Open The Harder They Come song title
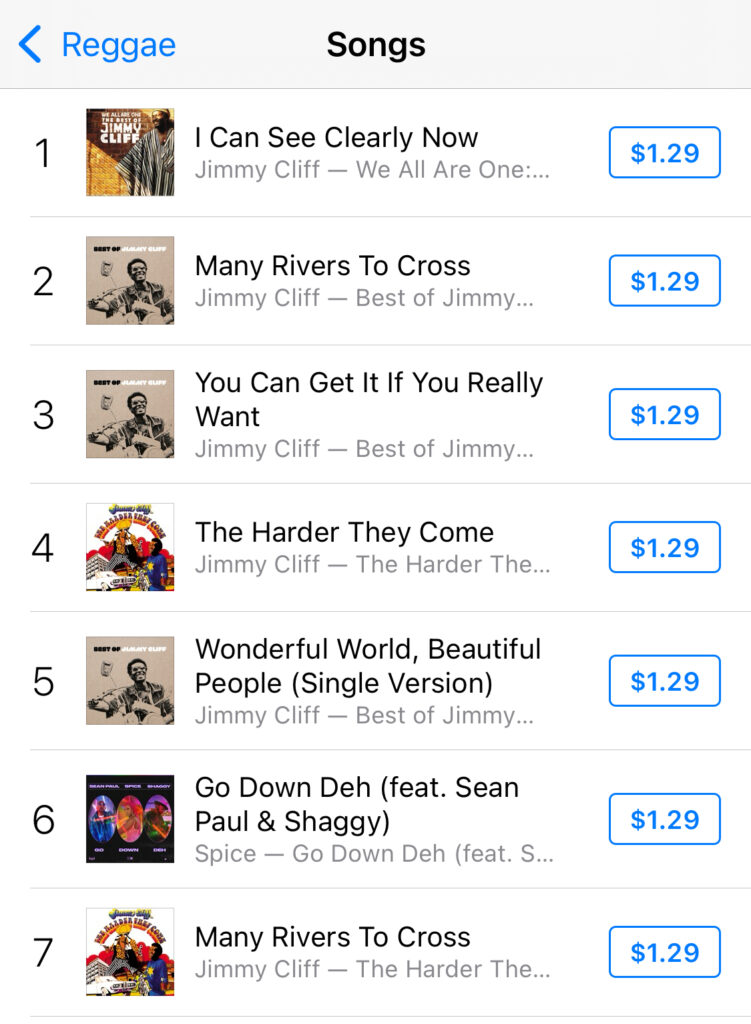 tap(344, 532)
